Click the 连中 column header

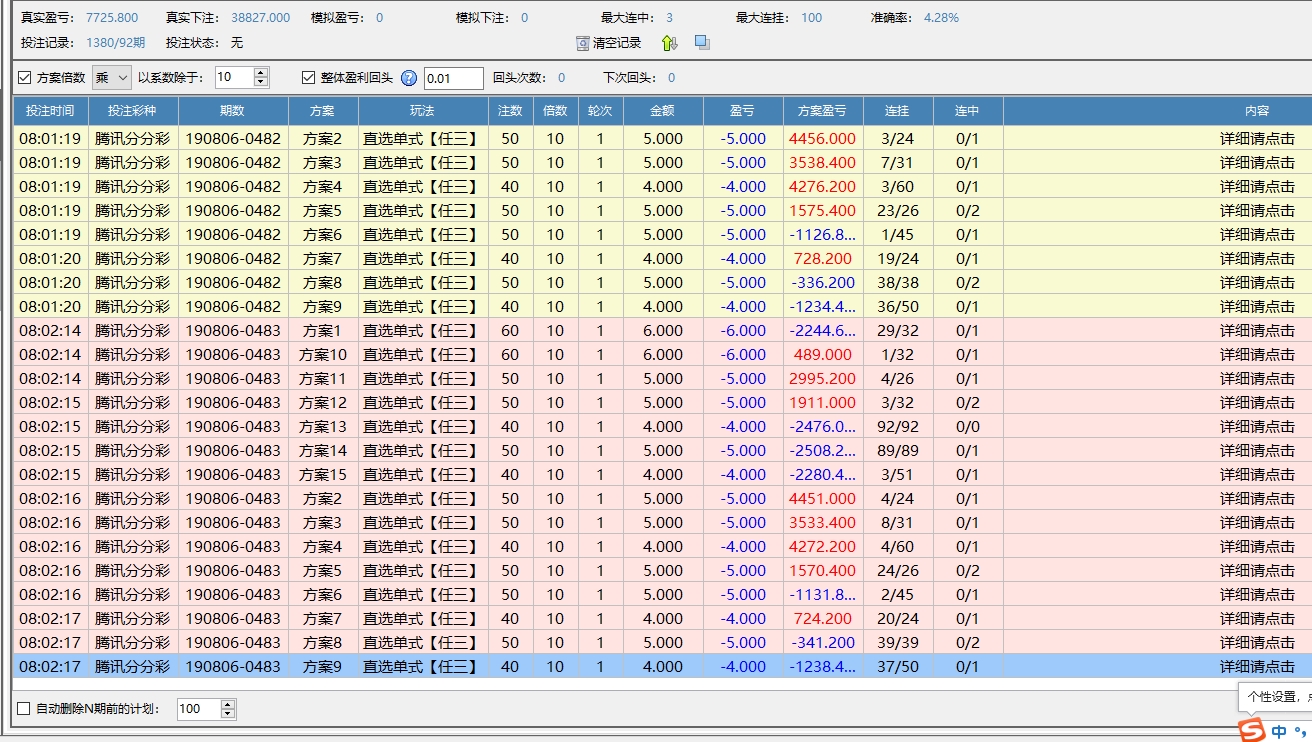click(968, 111)
